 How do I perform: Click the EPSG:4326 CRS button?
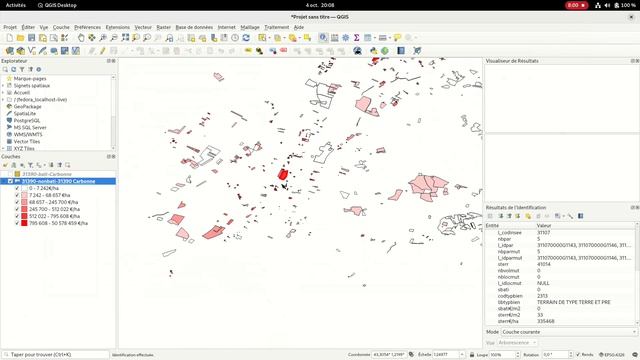click(x=612, y=355)
